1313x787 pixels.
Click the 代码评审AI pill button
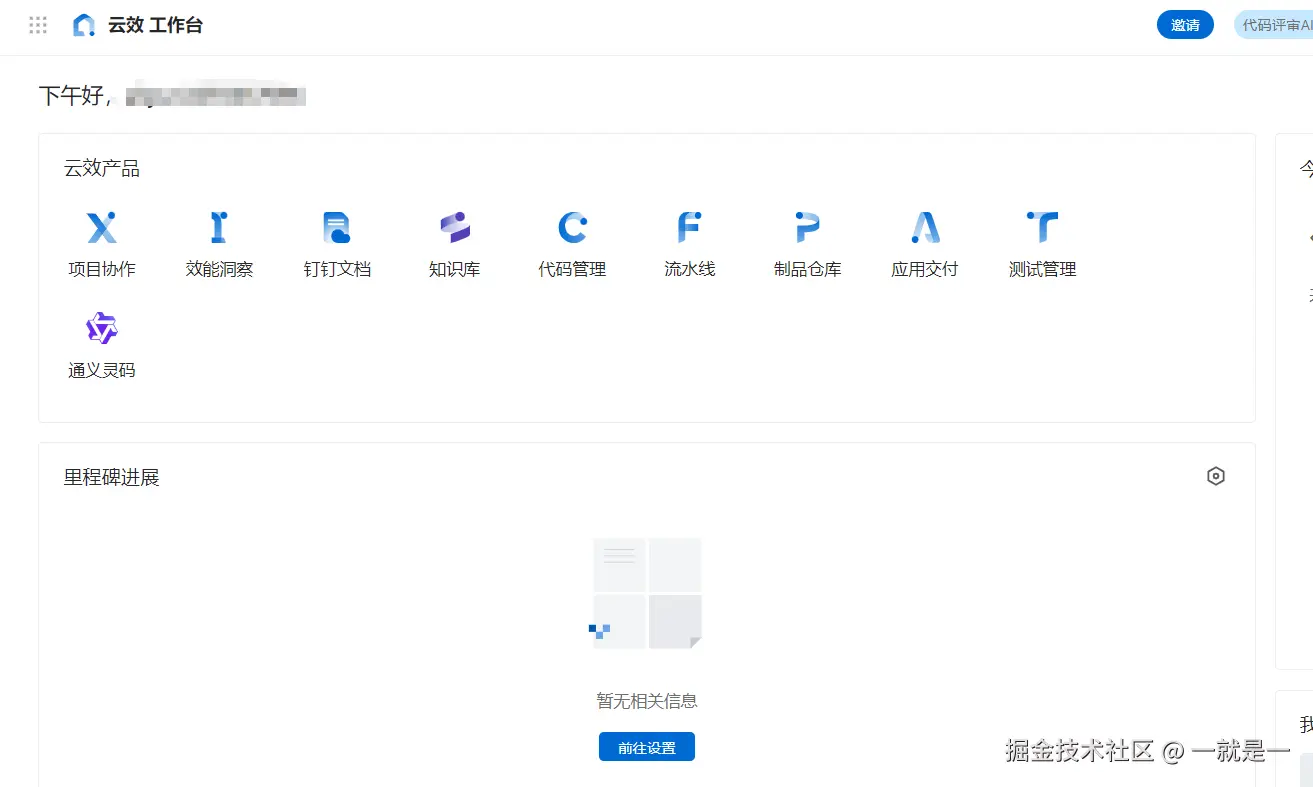coord(1274,25)
